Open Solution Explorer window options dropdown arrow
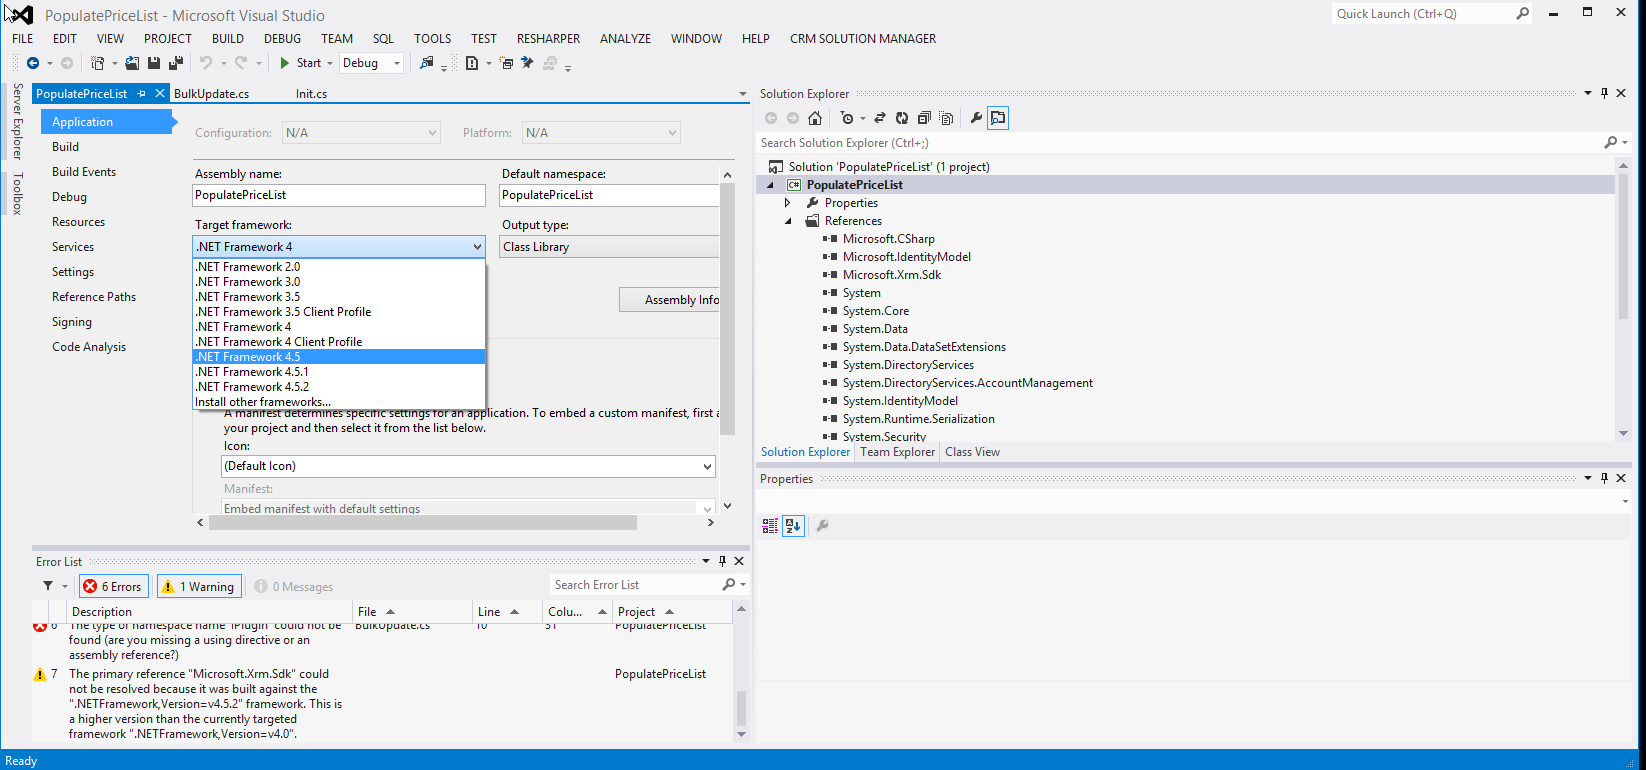Screen dimensions: 1646x770 pos(1587,93)
